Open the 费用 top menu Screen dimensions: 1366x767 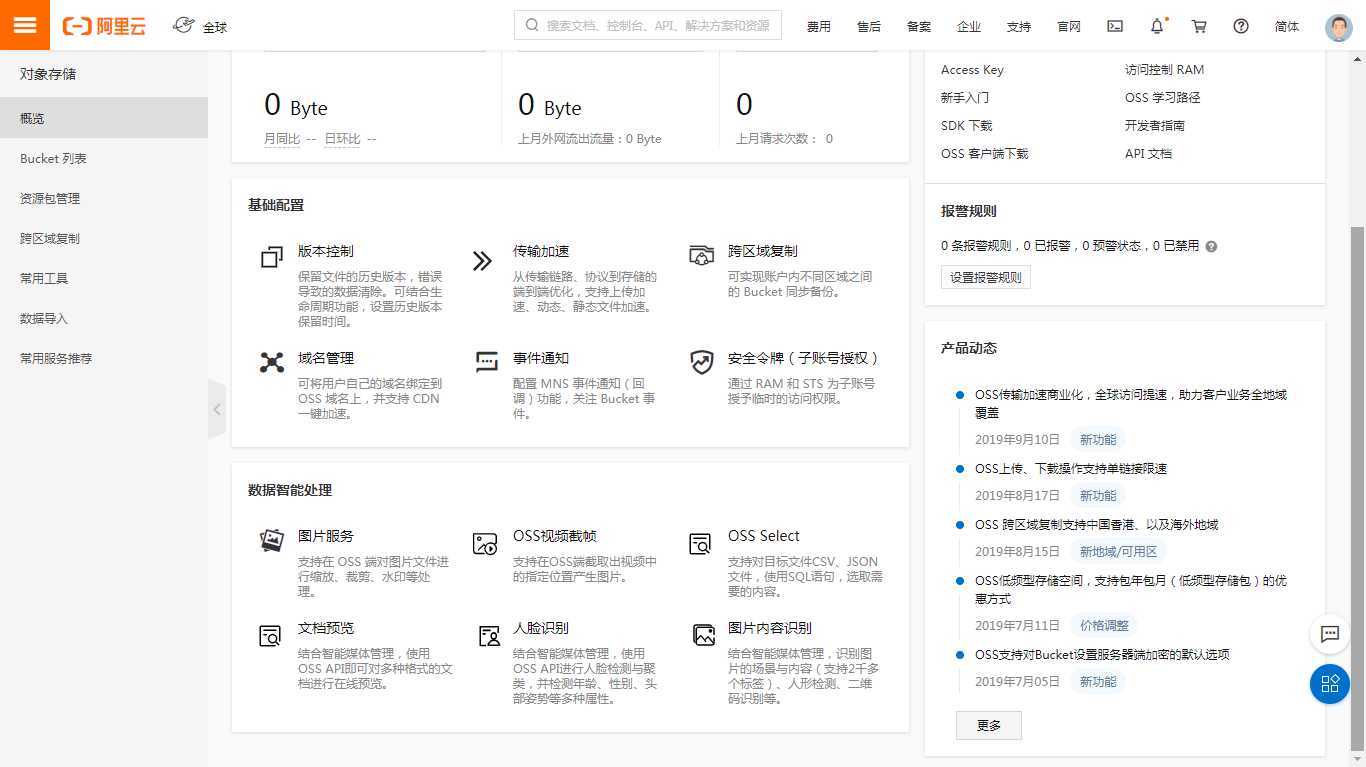coord(819,27)
